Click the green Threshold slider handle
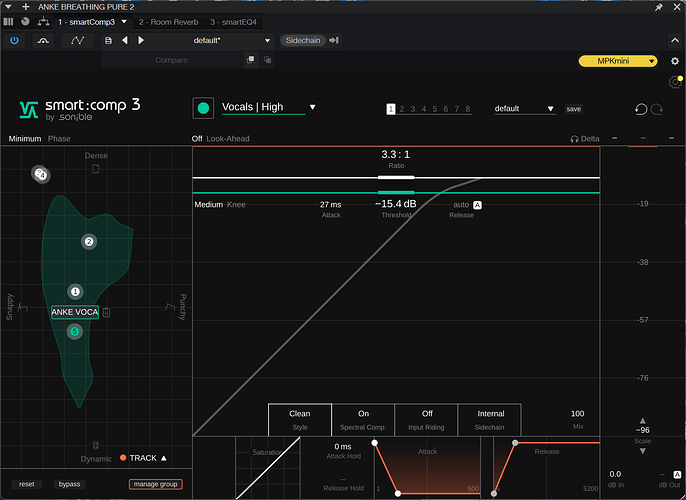The height and width of the screenshot is (500, 686). click(396, 192)
